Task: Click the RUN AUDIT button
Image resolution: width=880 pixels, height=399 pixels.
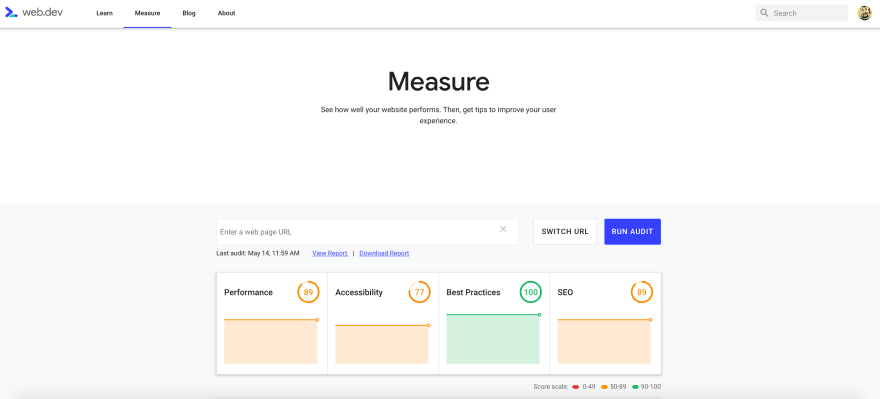Action: (632, 232)
